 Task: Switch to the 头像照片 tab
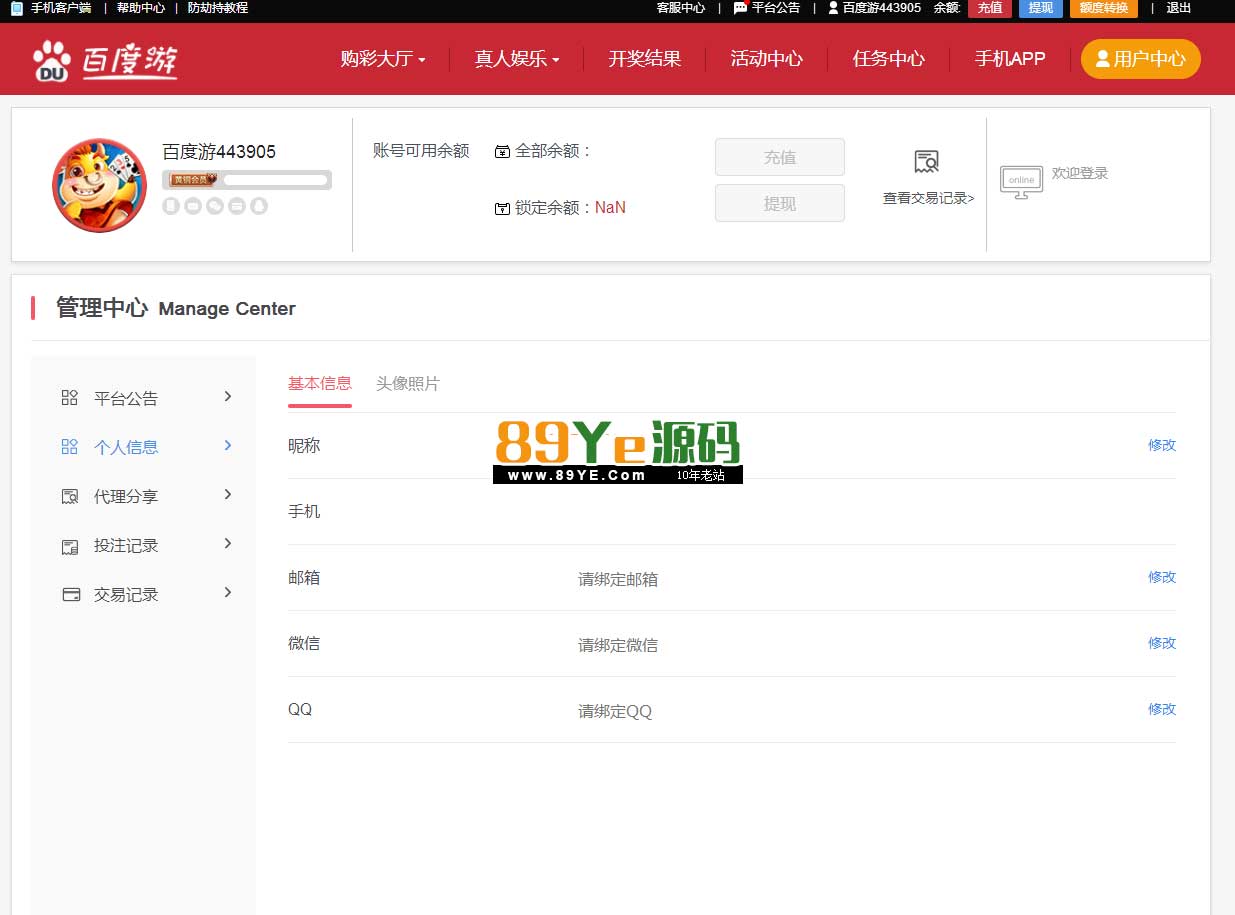pos(408,383)
